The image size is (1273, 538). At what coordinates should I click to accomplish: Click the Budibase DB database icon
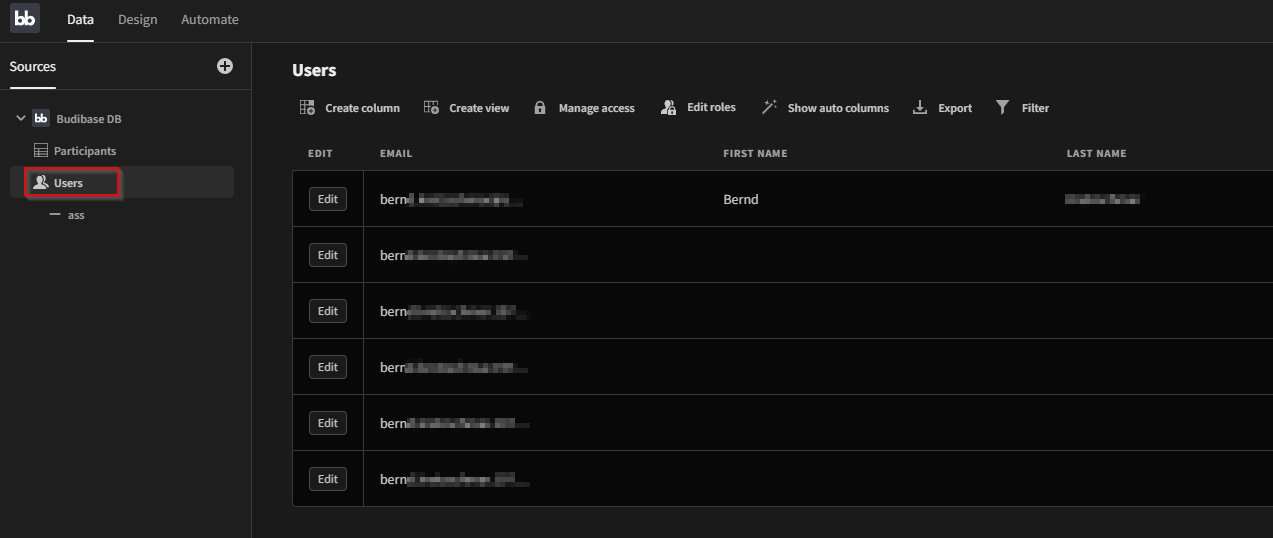coord(41,118)
